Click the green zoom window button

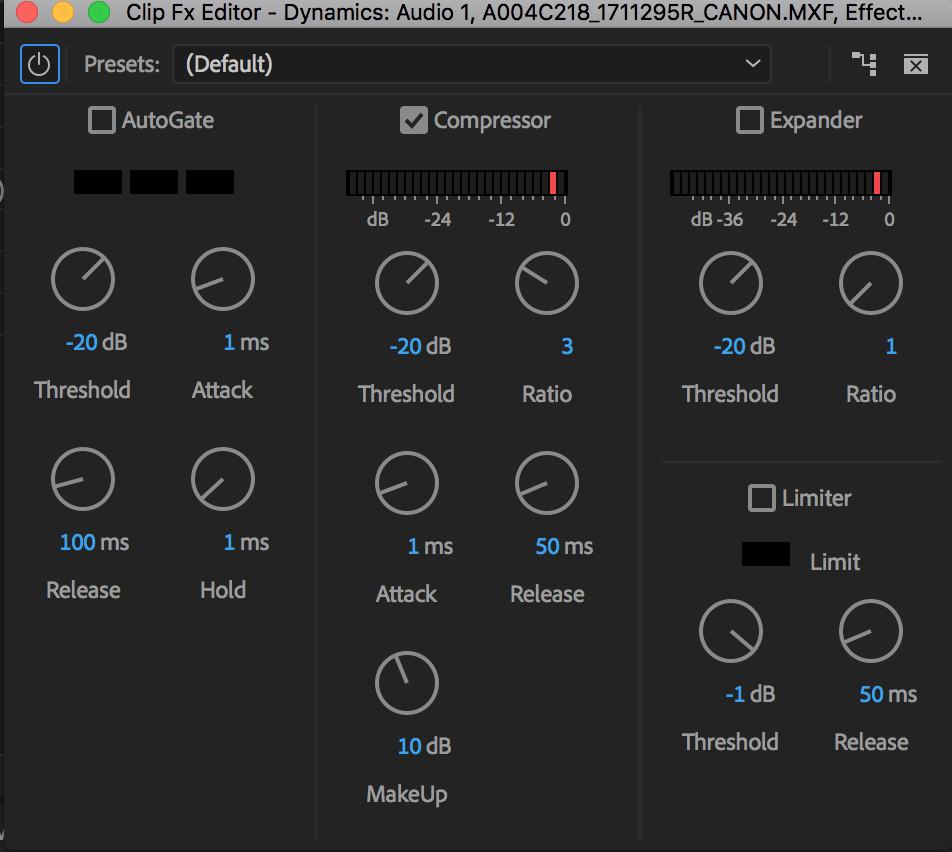(99, 12)
